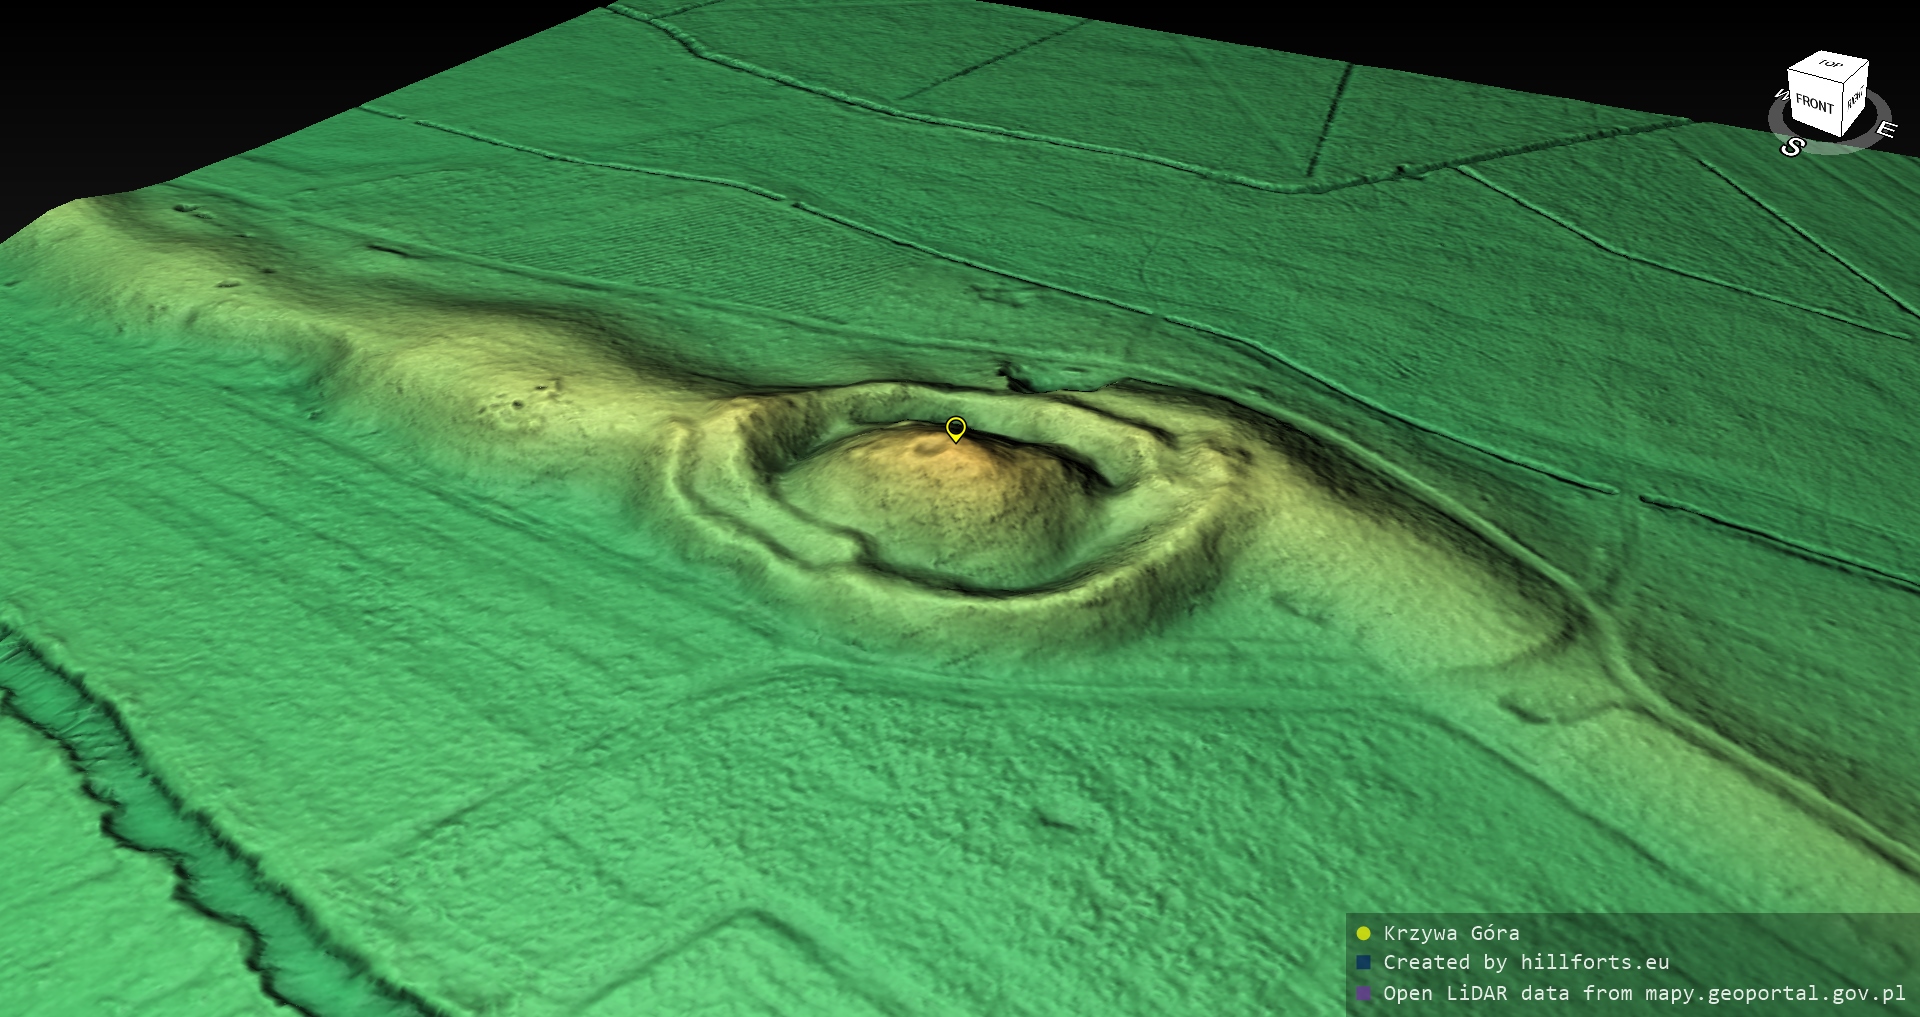
Task: Click the W compass letter
Action: (1780, 96)
